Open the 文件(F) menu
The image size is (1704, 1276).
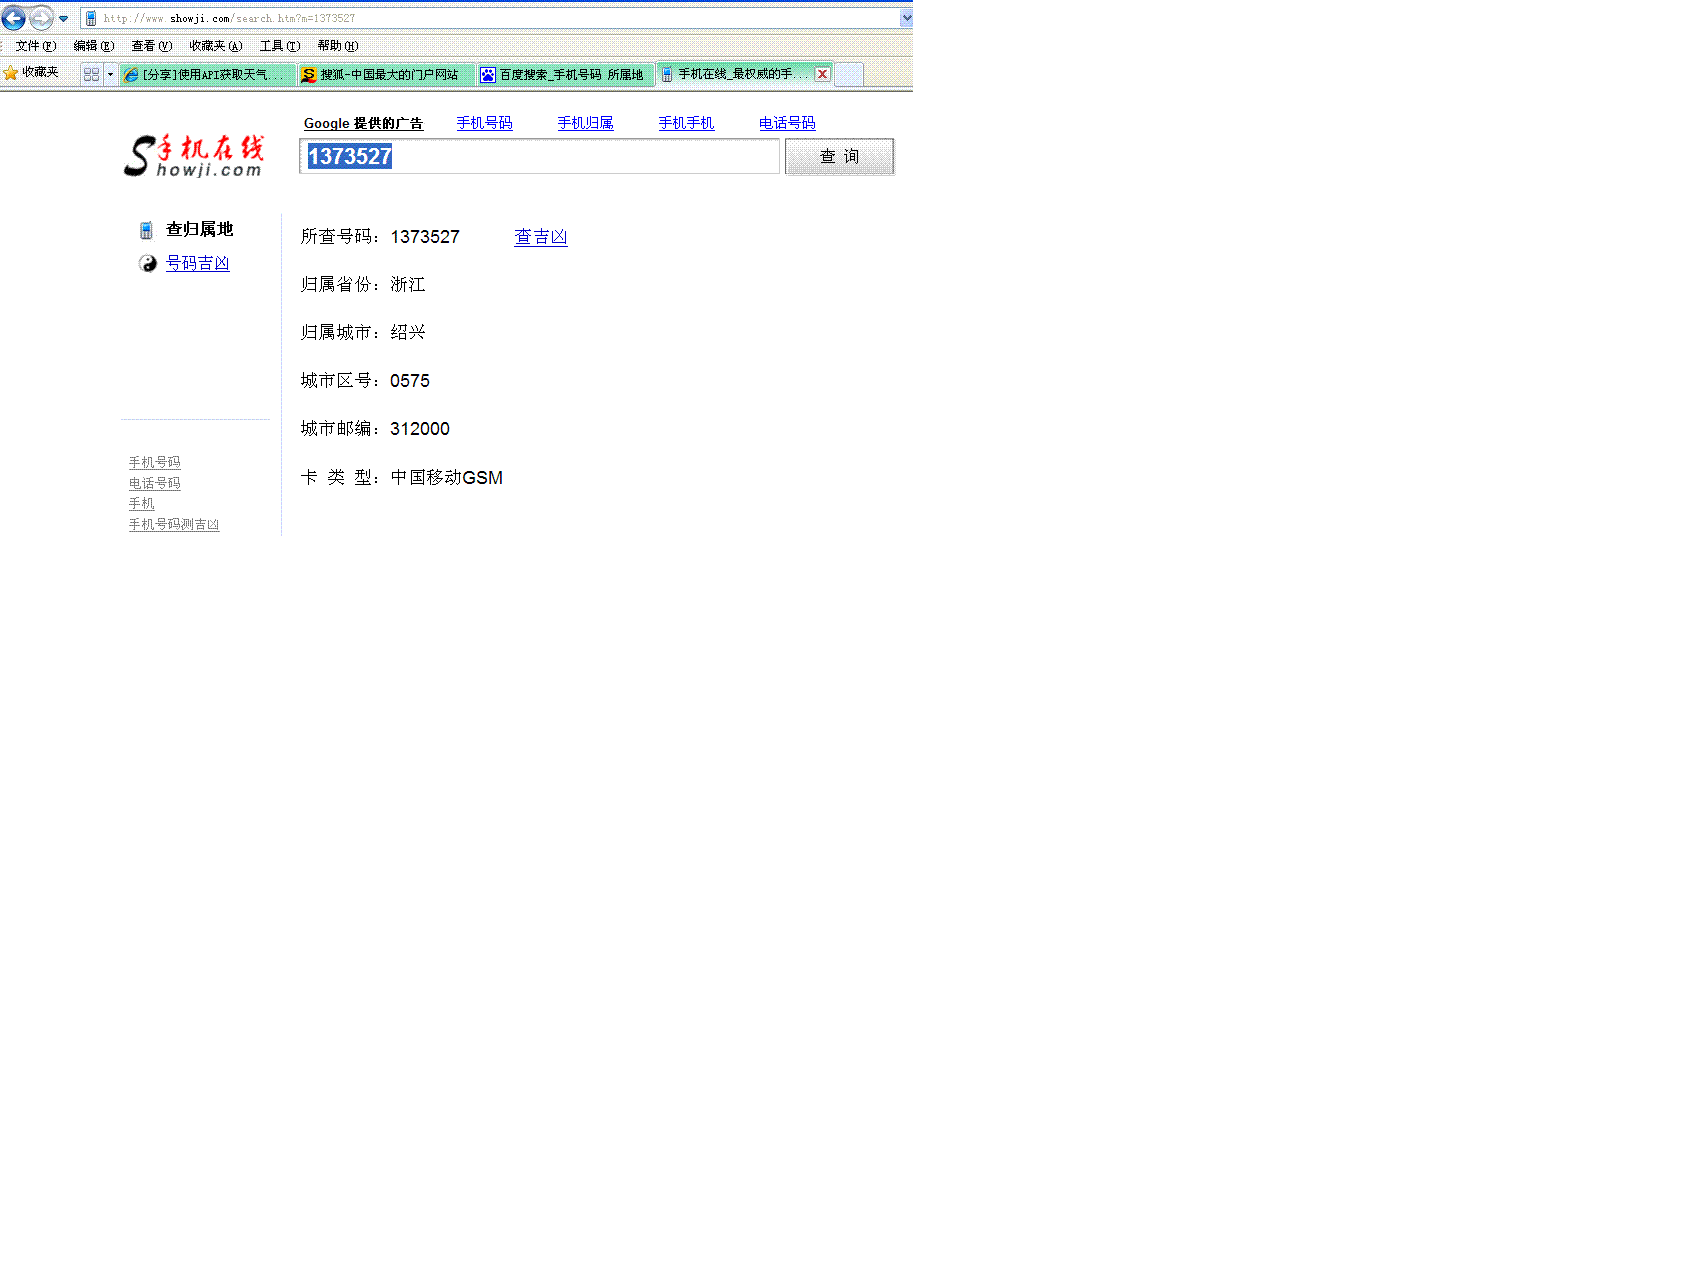pyautogui.click(x=35, y=46)
